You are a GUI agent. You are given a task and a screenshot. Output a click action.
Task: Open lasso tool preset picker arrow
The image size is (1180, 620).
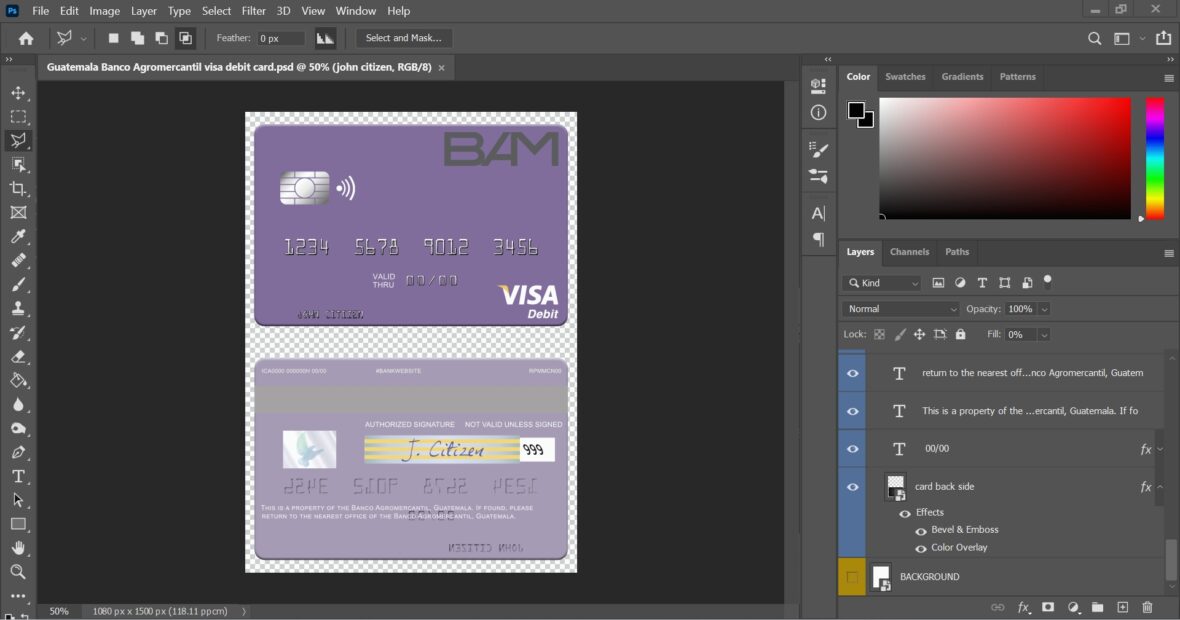click(84, 38)
